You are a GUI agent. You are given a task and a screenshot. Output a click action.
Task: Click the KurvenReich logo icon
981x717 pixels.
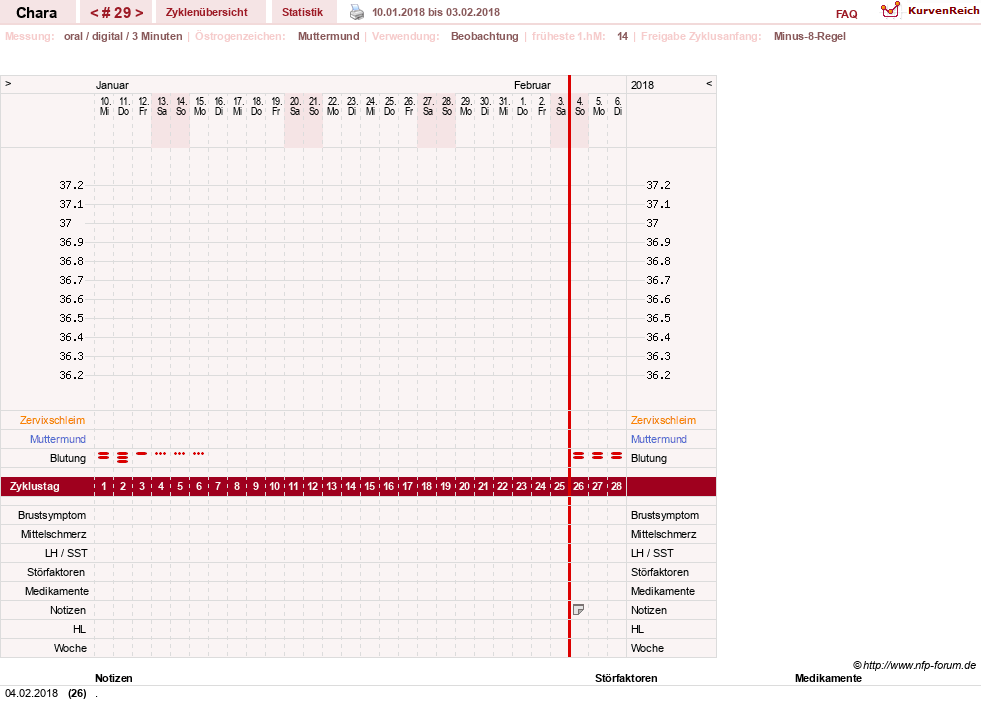(x=890, y=11)
